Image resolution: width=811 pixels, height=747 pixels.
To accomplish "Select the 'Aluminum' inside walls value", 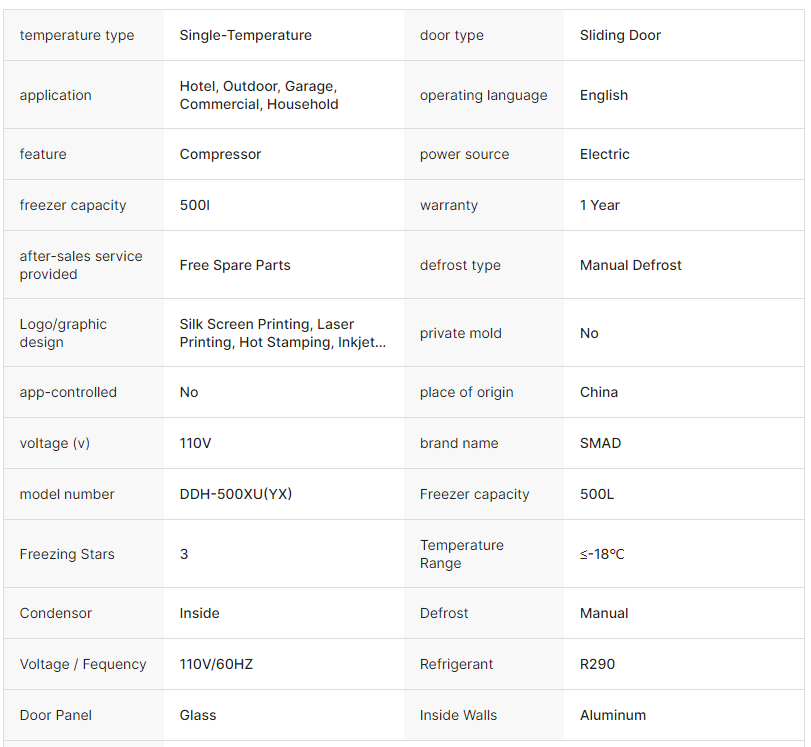I will 613,715.
